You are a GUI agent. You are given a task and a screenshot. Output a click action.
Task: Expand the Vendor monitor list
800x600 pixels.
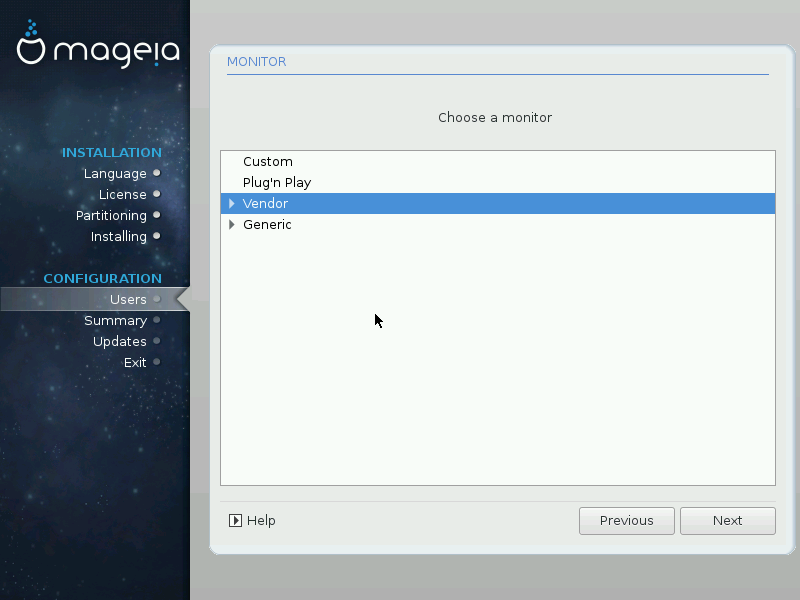232,204
